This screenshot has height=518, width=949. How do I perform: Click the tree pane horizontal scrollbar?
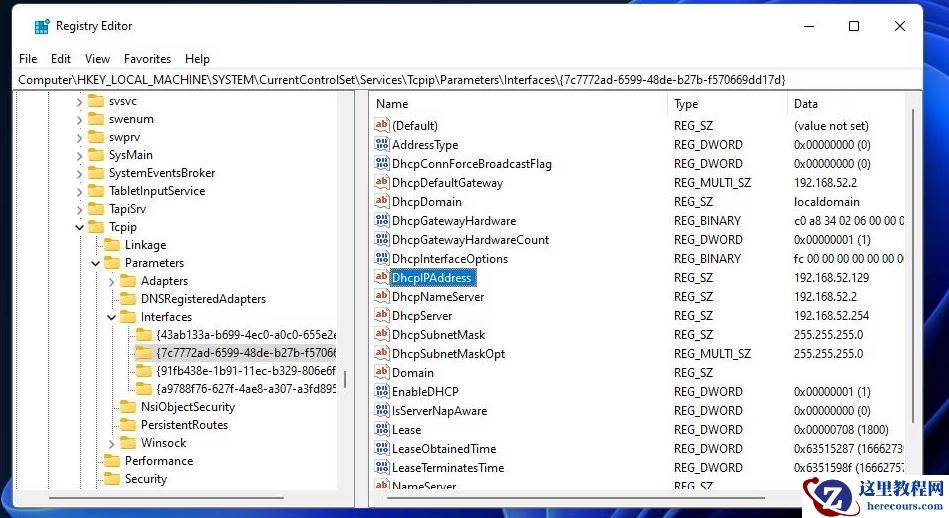166,497
